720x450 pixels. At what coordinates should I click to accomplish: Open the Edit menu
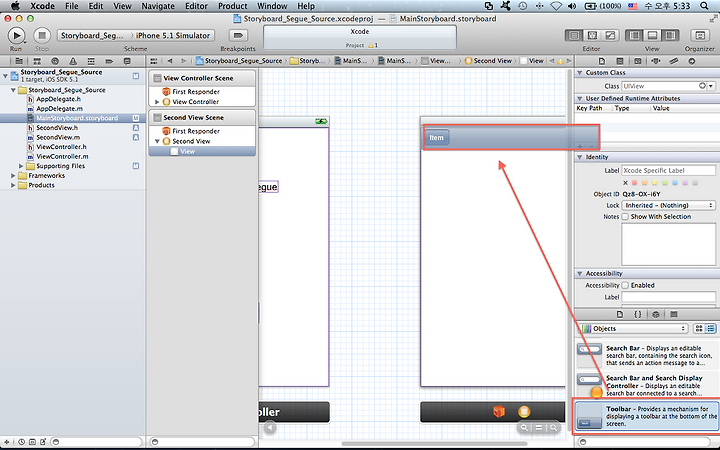tap(96, 6)
